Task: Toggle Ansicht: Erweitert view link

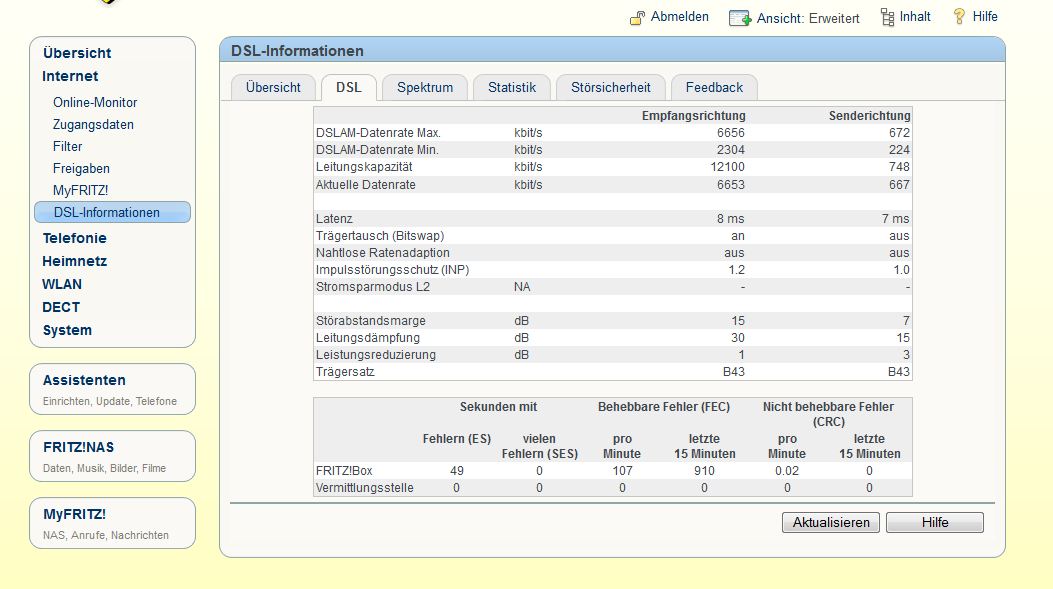Action: (808, 18)
